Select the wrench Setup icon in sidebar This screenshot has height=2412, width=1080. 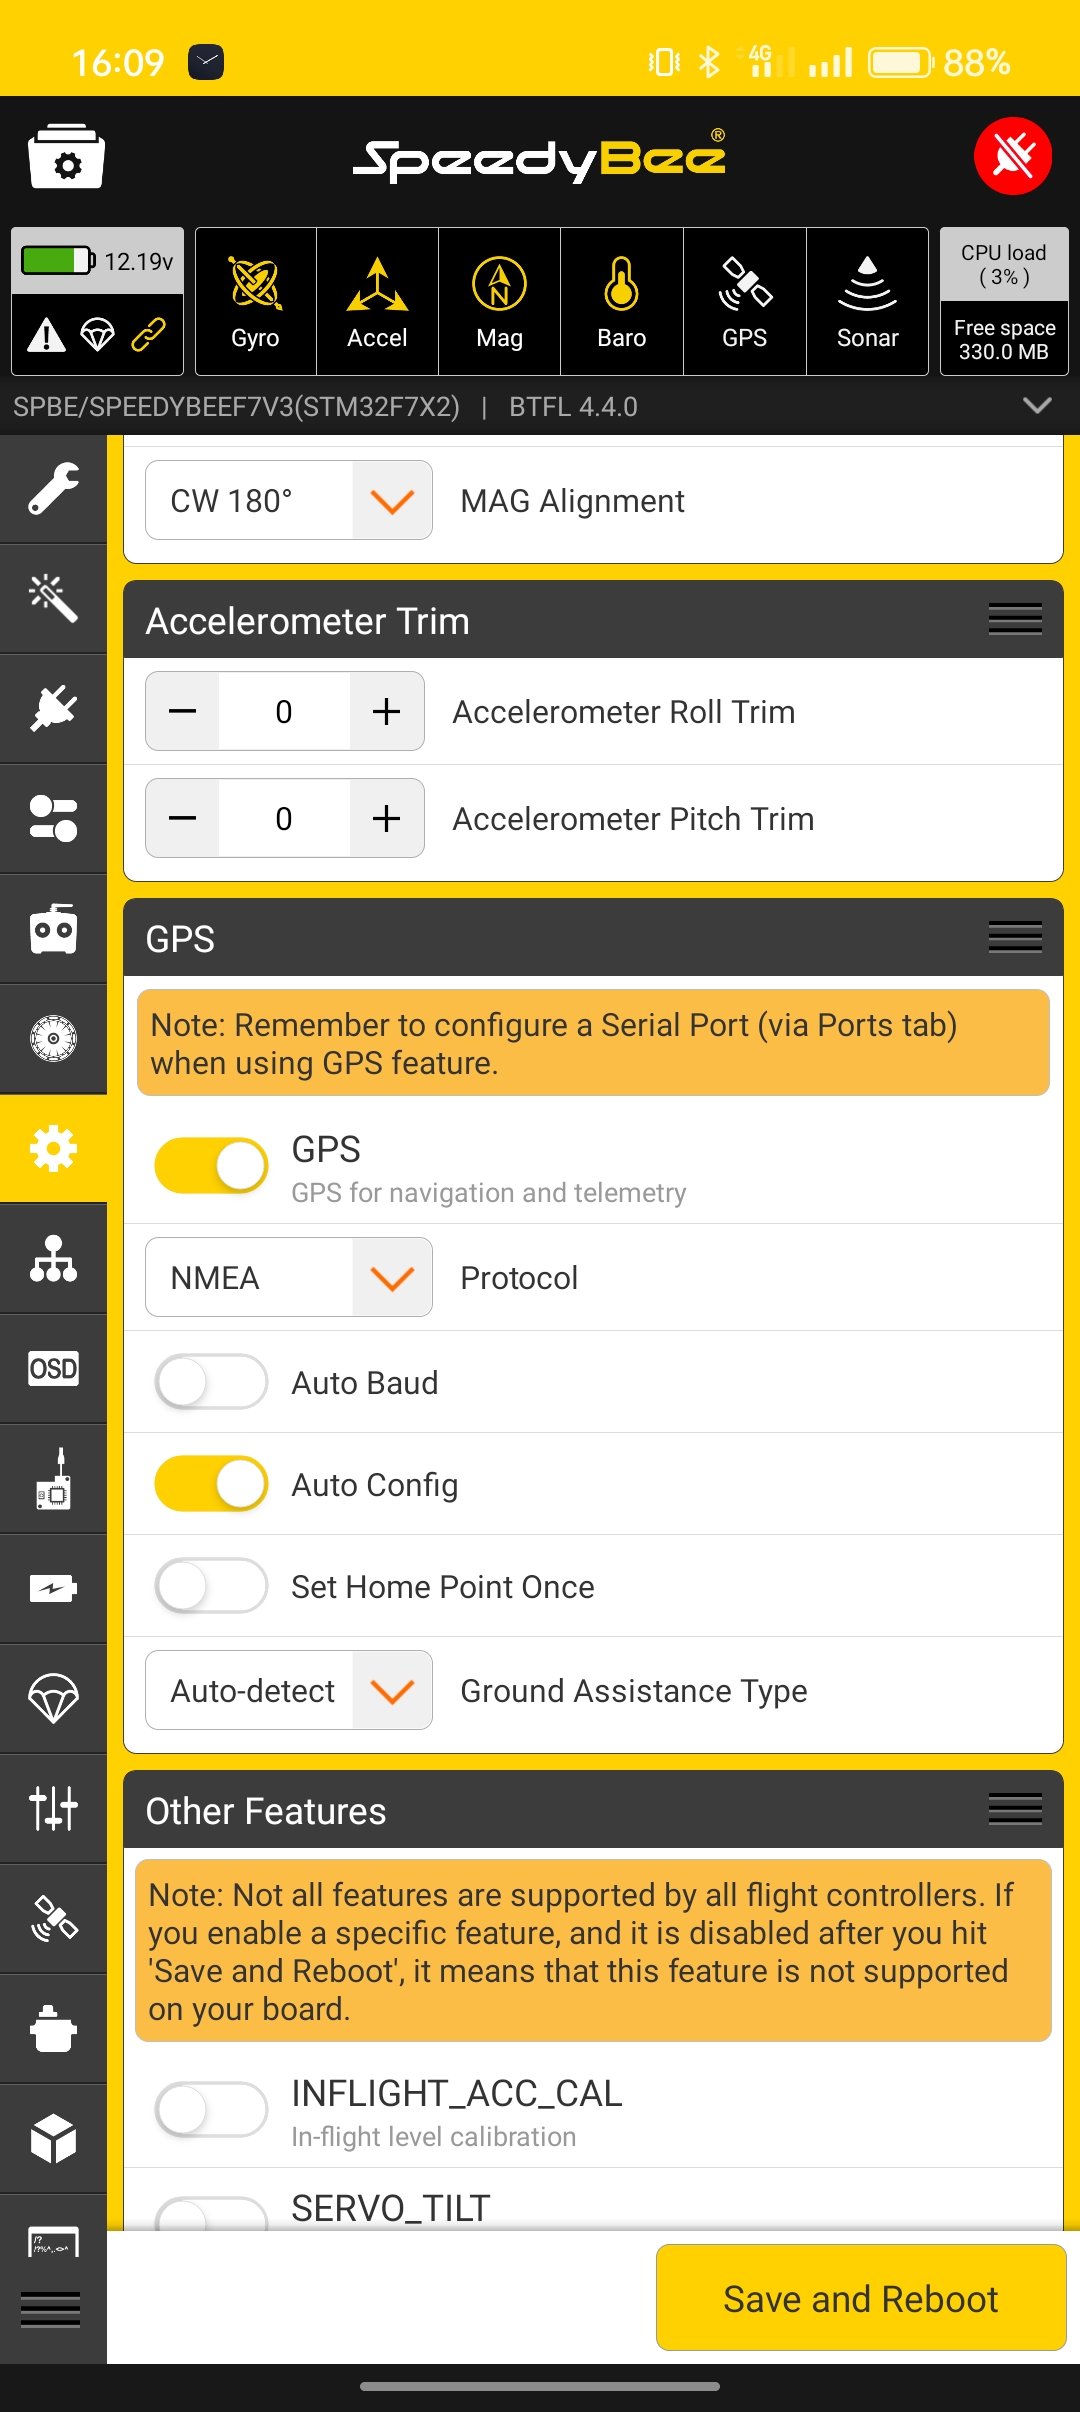tap(53, 489)
